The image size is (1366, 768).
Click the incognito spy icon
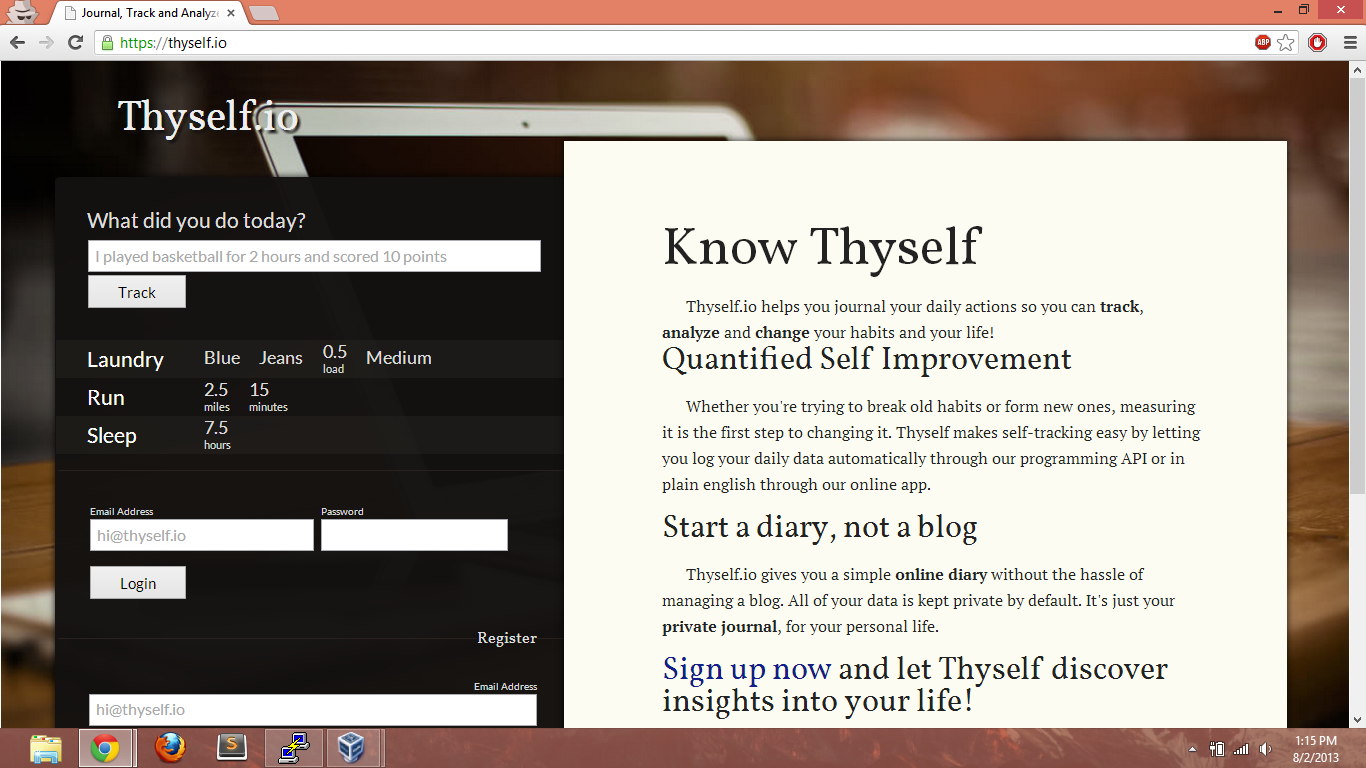(23, 12)
